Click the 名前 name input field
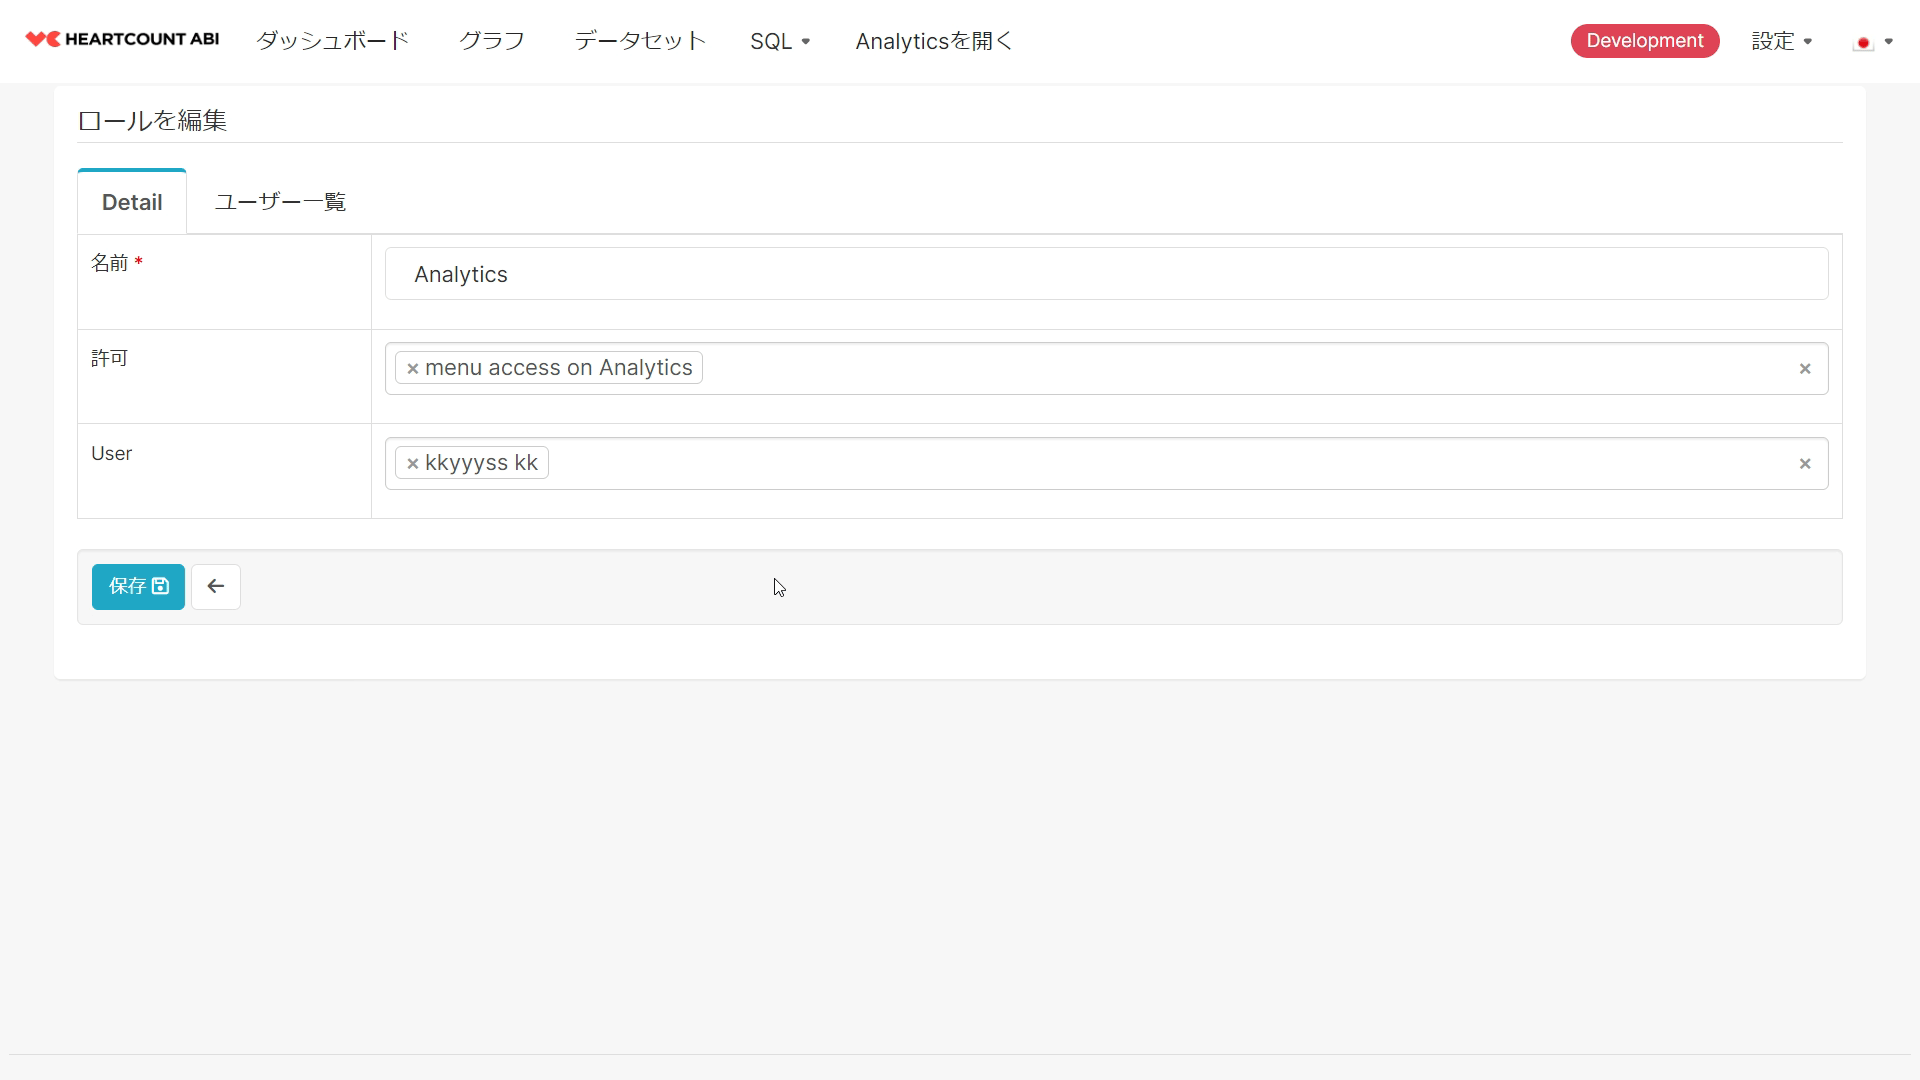1920x1080 pixels. click(x=1106, y=274)
